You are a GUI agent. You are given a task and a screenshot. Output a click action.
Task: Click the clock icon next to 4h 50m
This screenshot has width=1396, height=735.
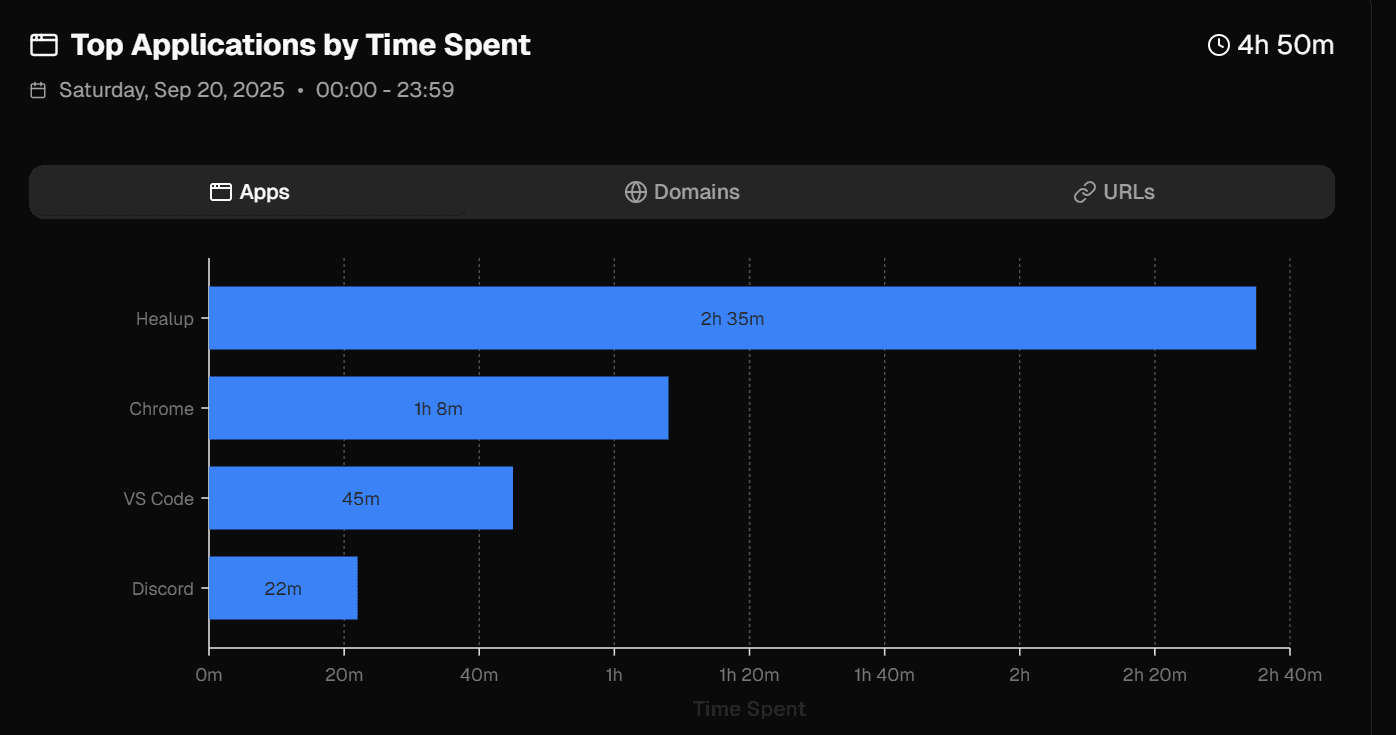[1218, 45]
